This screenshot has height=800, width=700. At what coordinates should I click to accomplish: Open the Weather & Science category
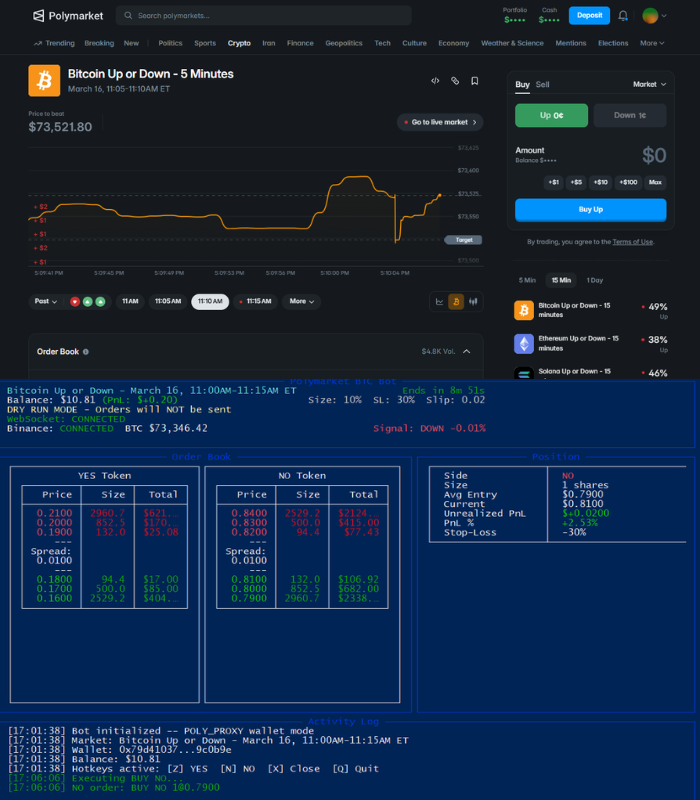click(512, 43)
